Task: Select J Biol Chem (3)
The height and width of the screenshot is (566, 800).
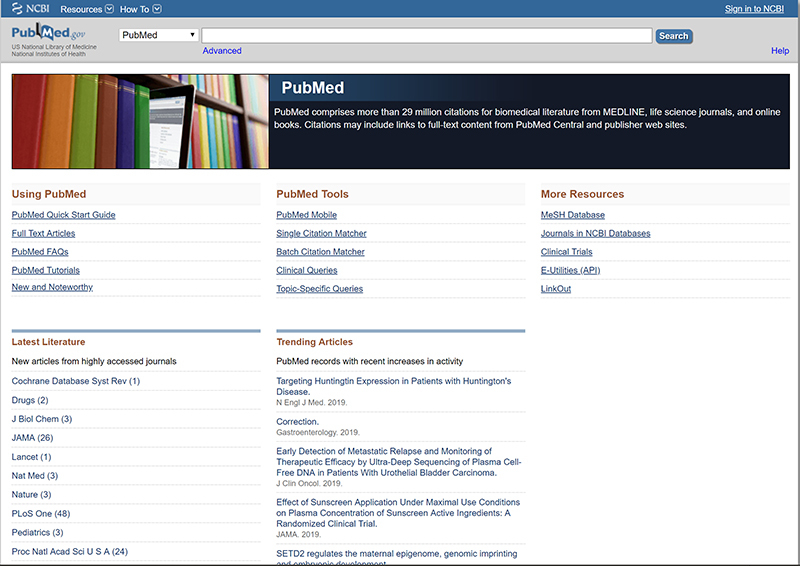Action: coord(42,419)
